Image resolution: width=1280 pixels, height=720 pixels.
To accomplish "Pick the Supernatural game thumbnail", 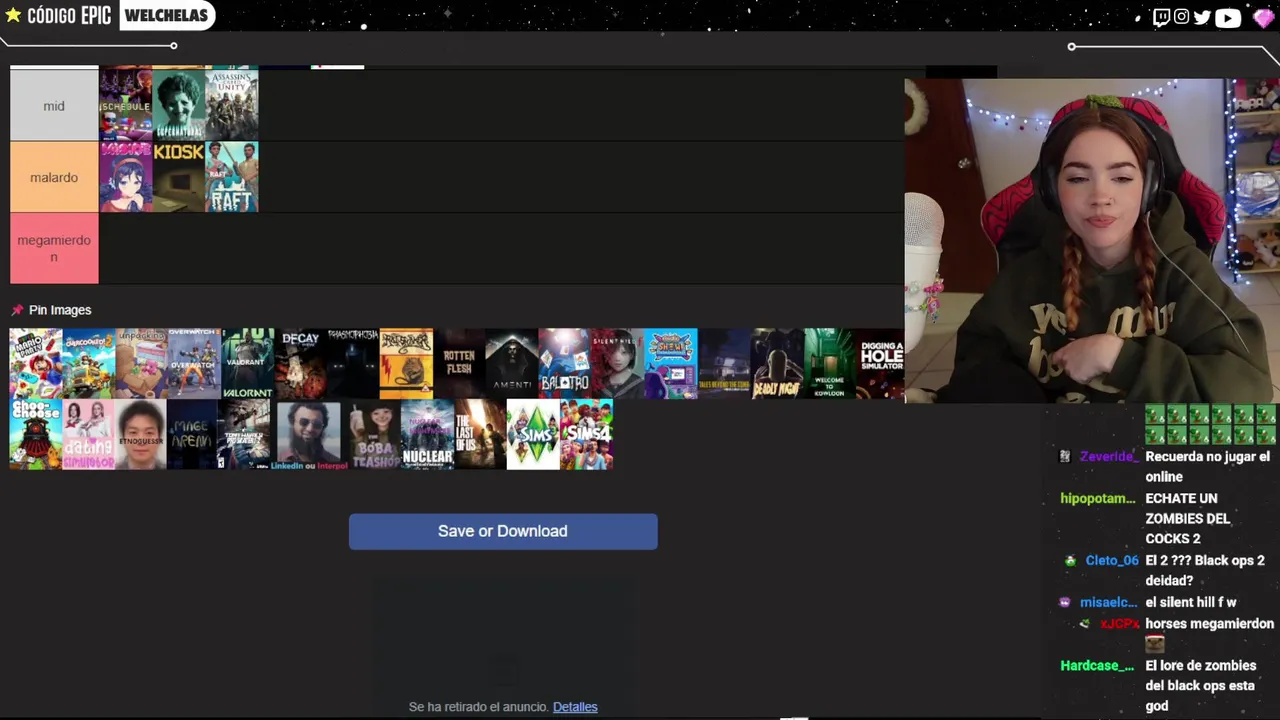I will [x=178, y=105].
